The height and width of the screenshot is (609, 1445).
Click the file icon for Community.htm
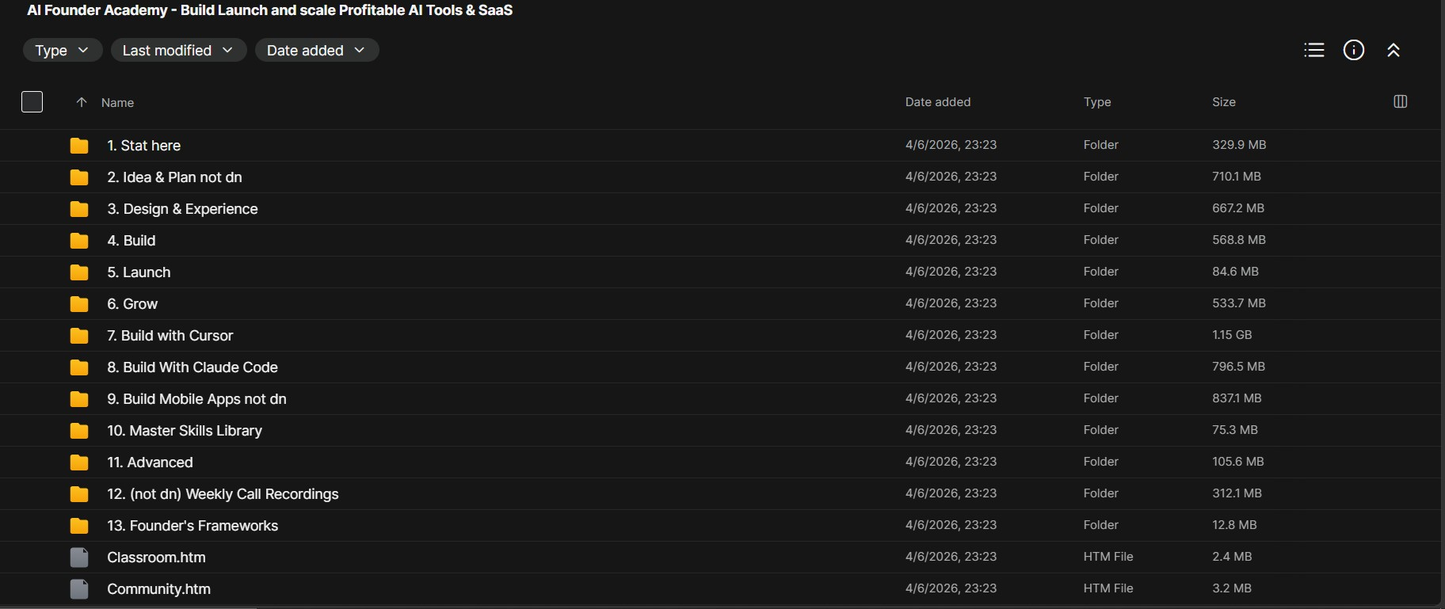point(79,589)
